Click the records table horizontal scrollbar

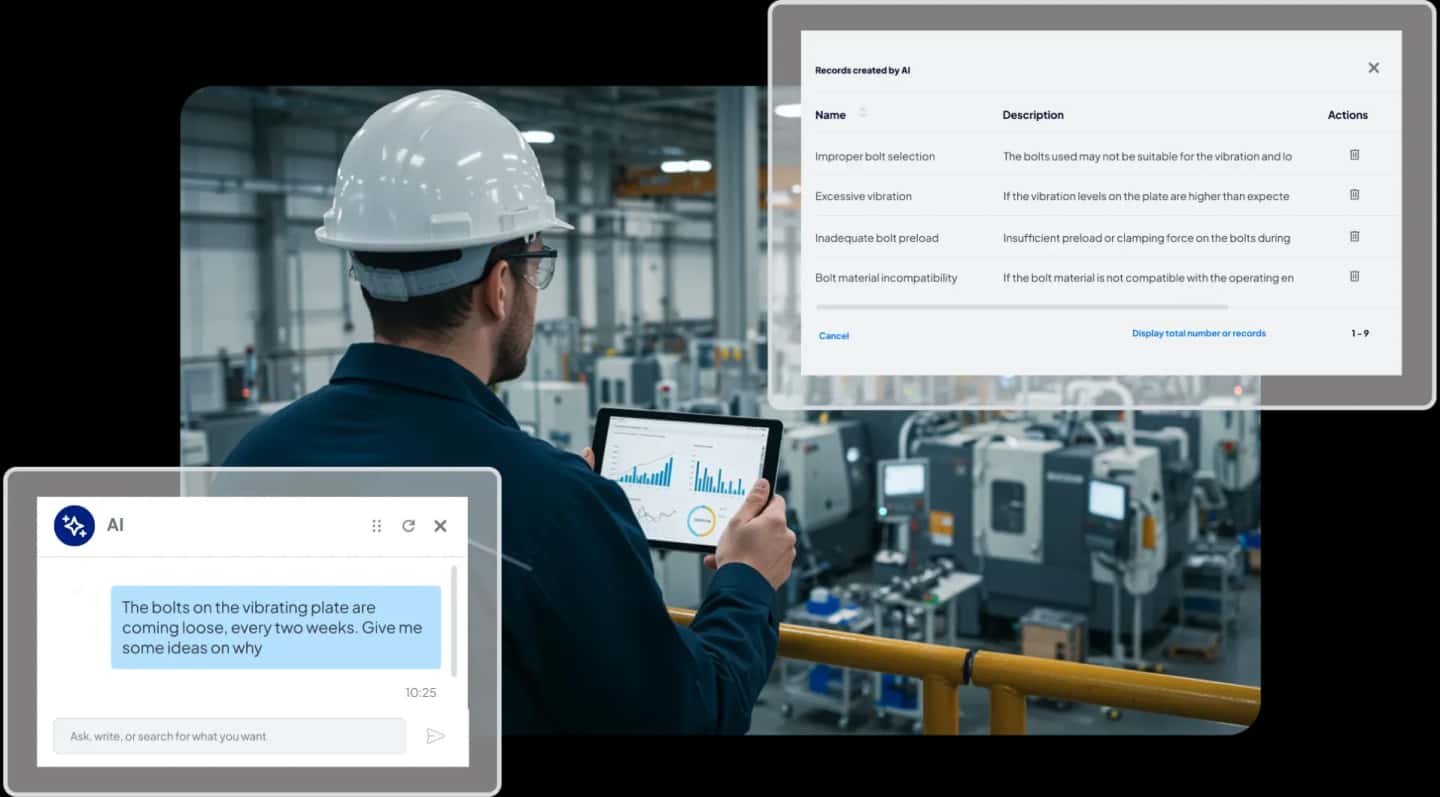click(x=1022, y=307)
